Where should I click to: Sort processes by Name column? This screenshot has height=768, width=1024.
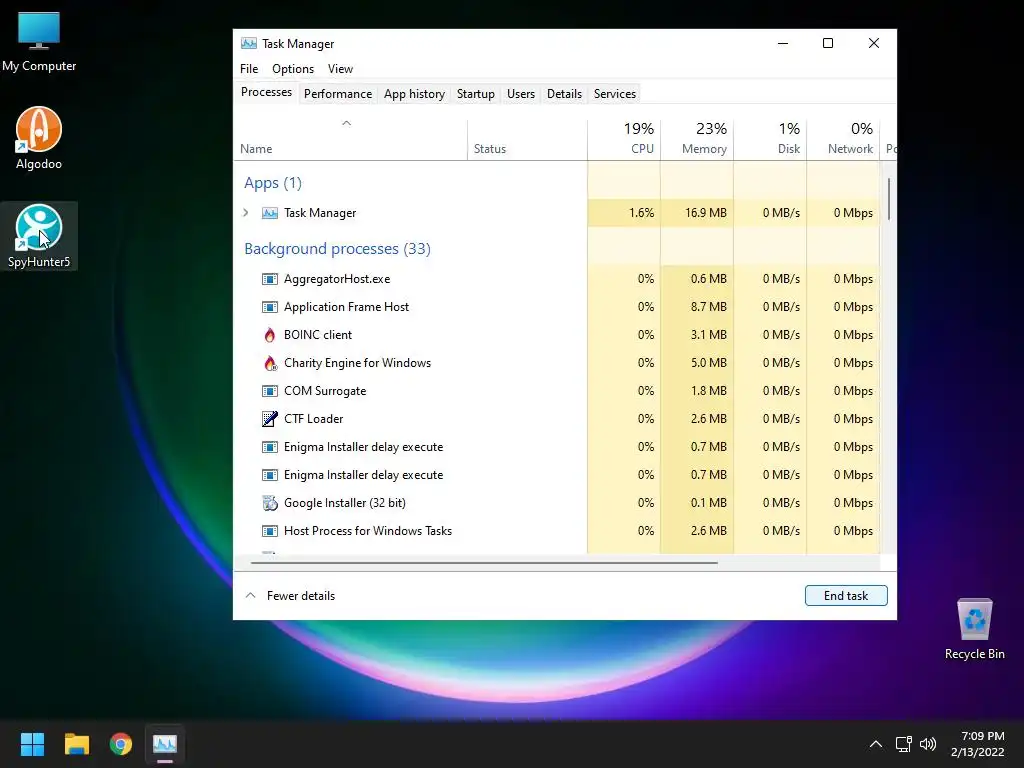tap(351, 139)
